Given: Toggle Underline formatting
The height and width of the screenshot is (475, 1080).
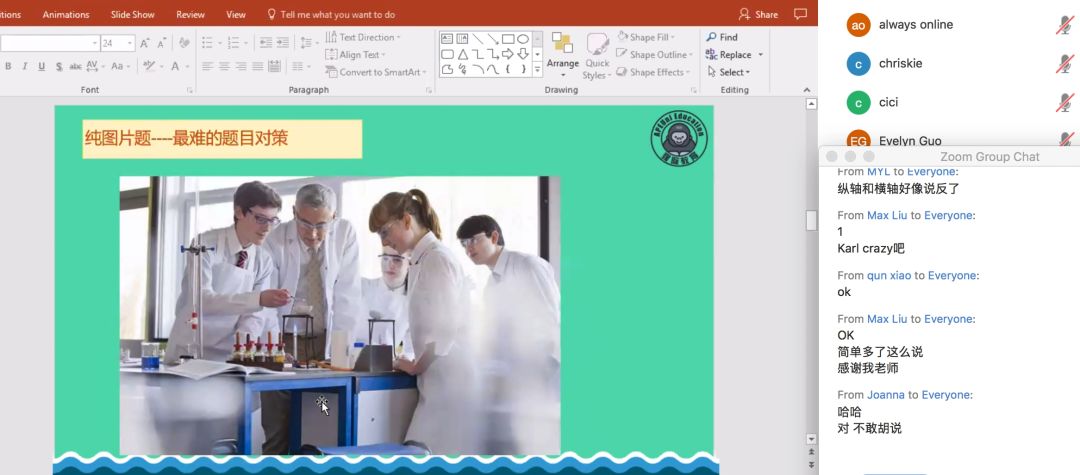Looking at the screenshot, I should click(41, 66).
